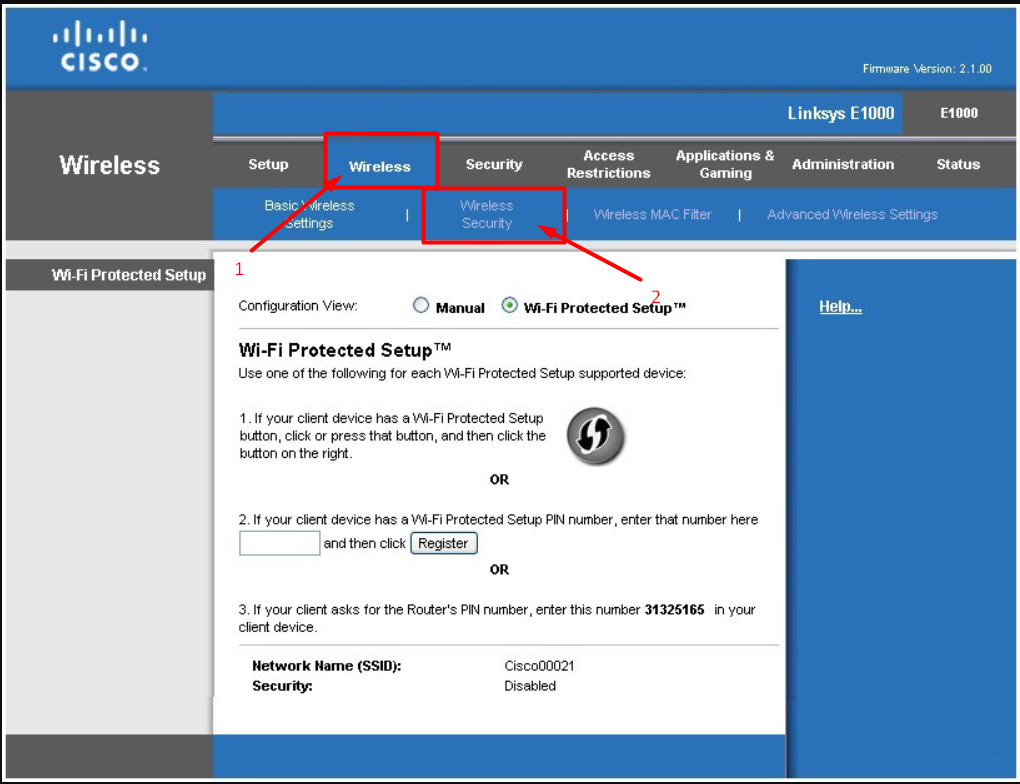Image resolution: width=1020 pixels, height=784 pixels.
Task: Click the E1000 model label
Action: click(x=958, y=113)
